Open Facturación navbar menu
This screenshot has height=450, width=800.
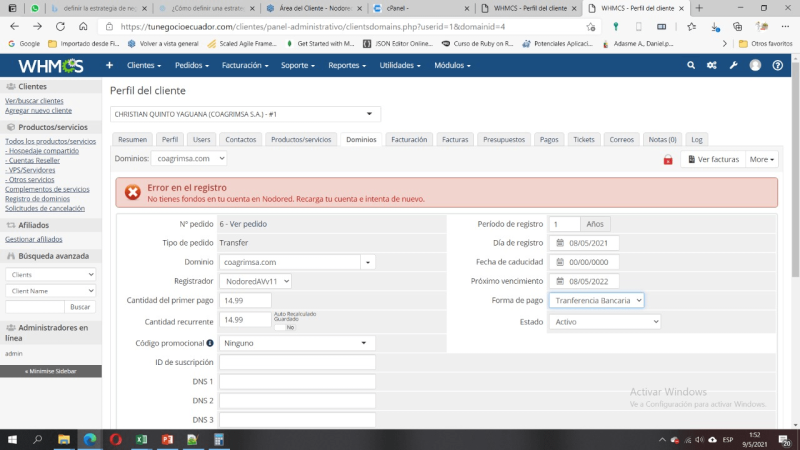coord(245,65)
